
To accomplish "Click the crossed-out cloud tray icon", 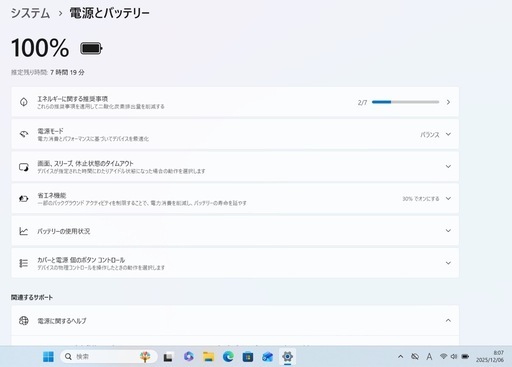I will point(415,357).
